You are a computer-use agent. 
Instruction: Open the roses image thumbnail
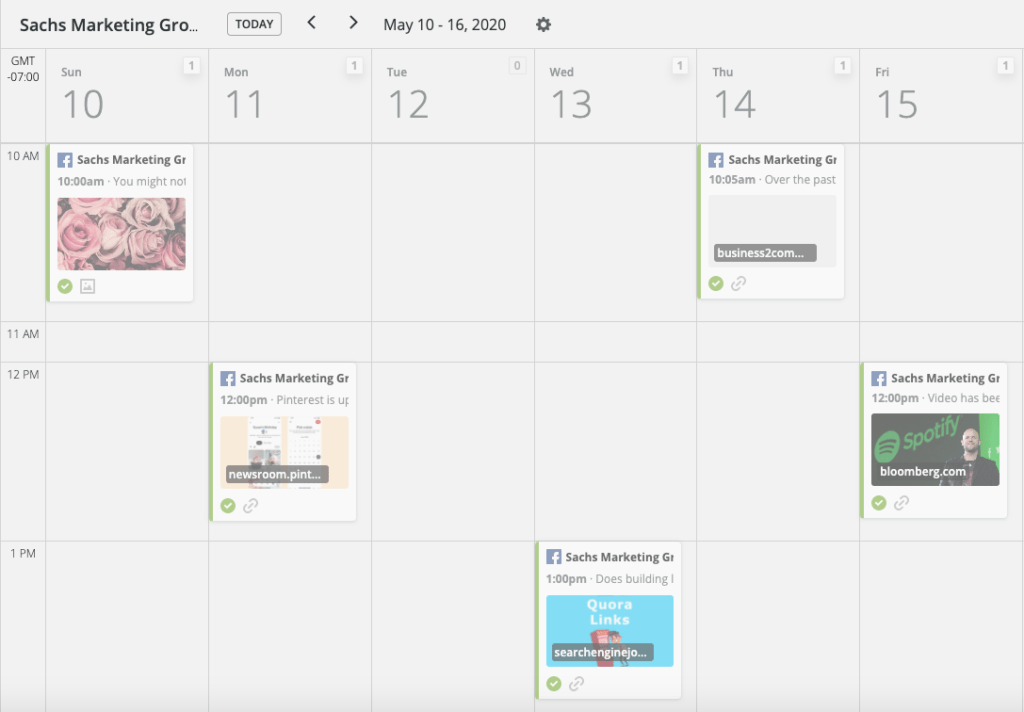tap(121, 234)
